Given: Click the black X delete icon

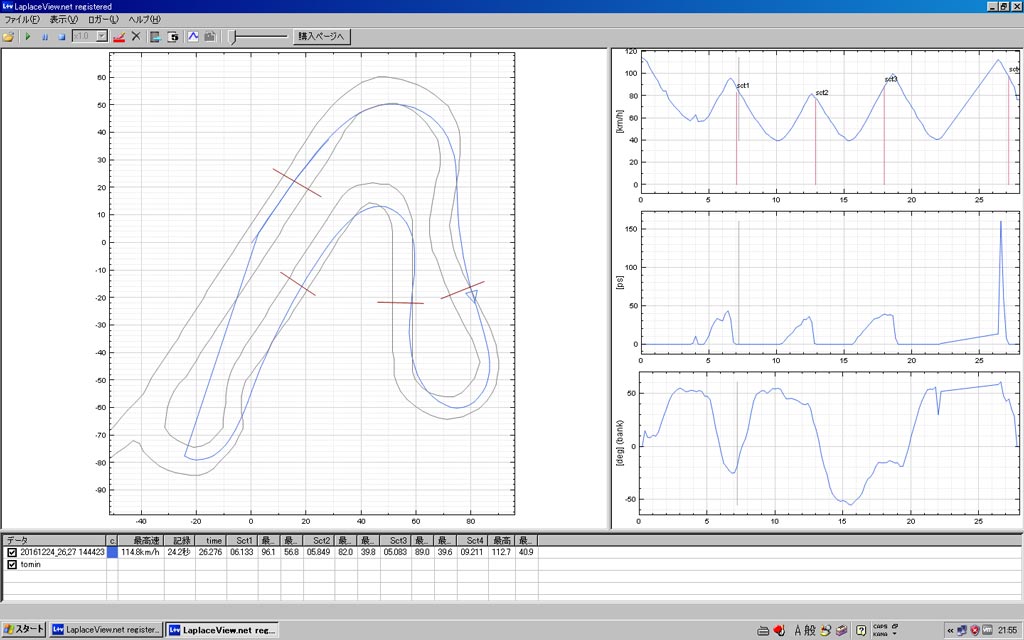Looking at the screenshot, I should click(x=136, y=37).
